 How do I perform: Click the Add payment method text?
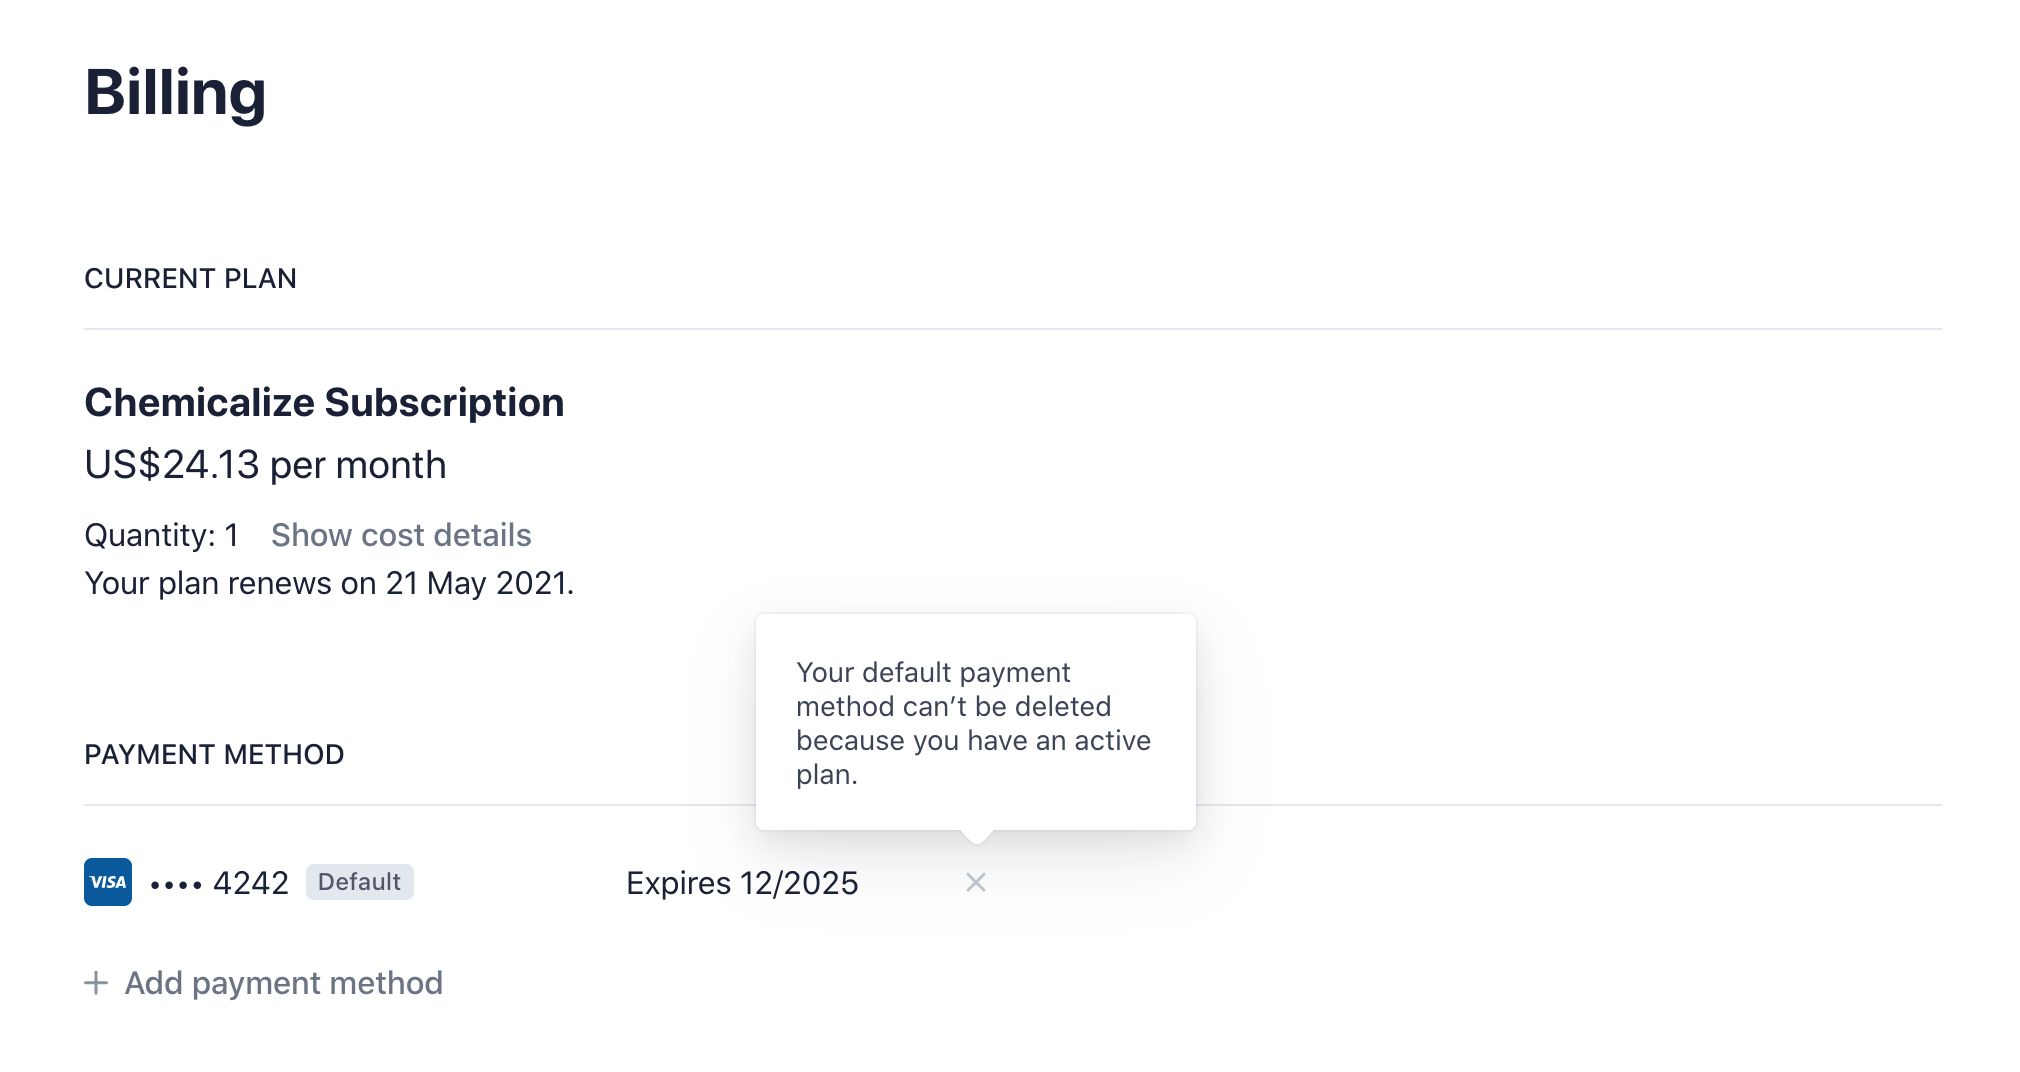[x=283, y=983]
